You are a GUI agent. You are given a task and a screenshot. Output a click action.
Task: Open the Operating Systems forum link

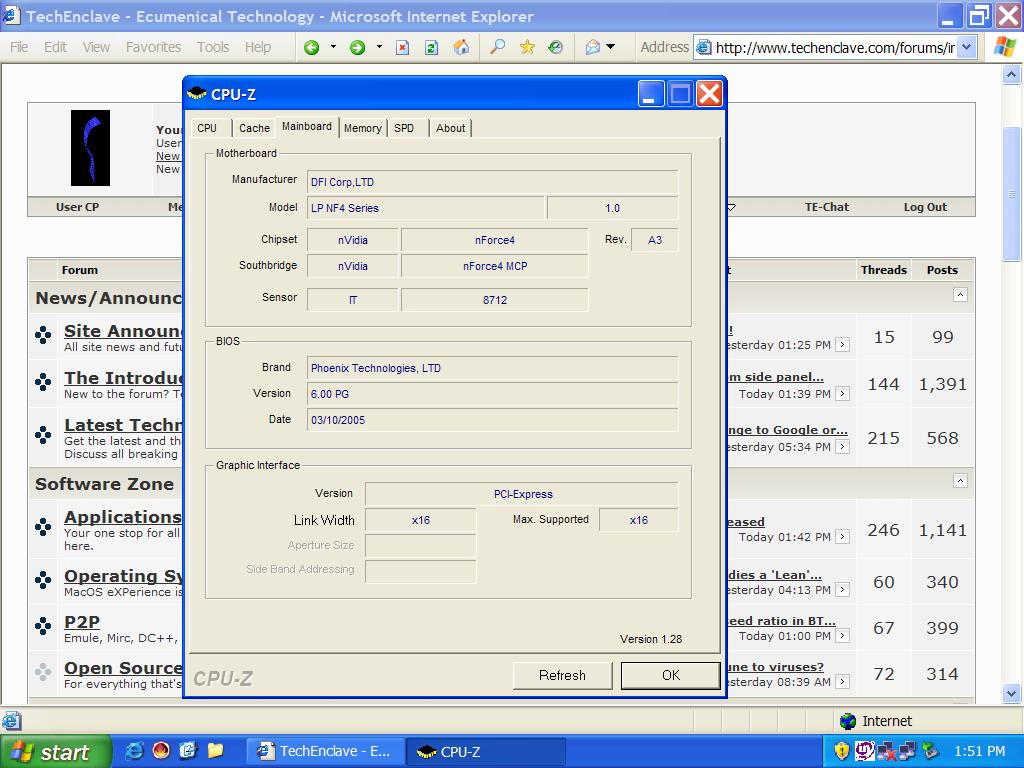(123, 576)
